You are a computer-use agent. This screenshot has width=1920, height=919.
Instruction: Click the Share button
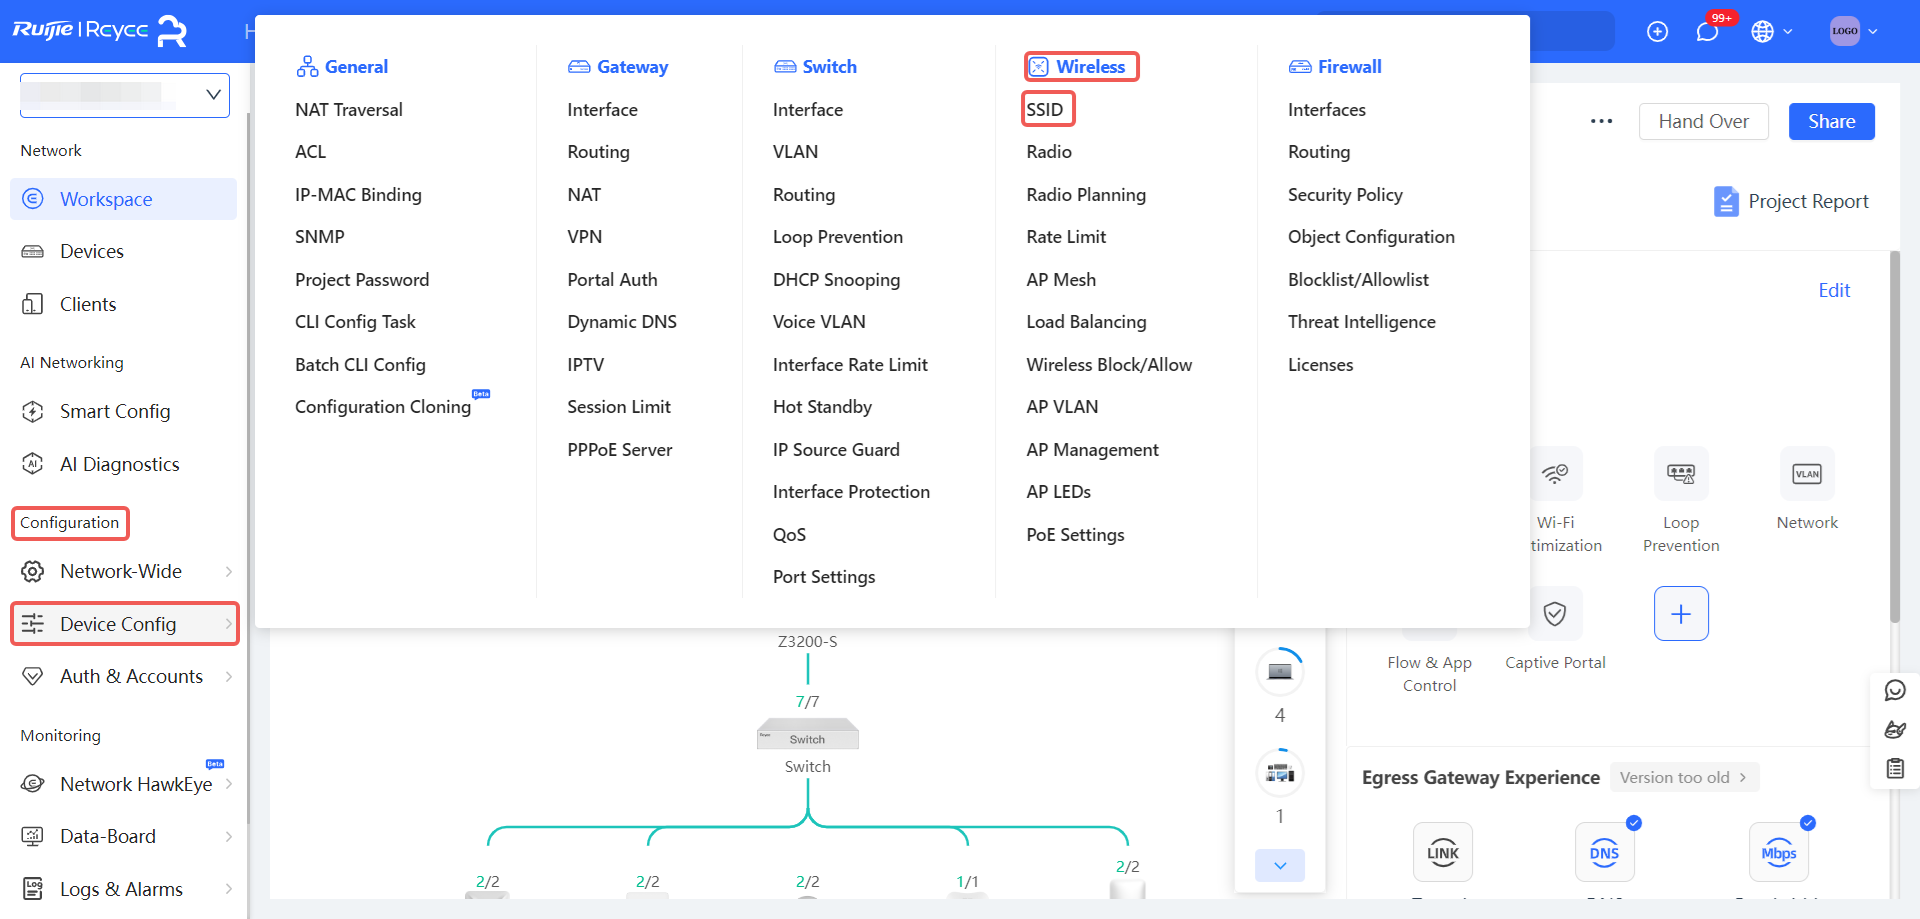[x=1831, y=121]
